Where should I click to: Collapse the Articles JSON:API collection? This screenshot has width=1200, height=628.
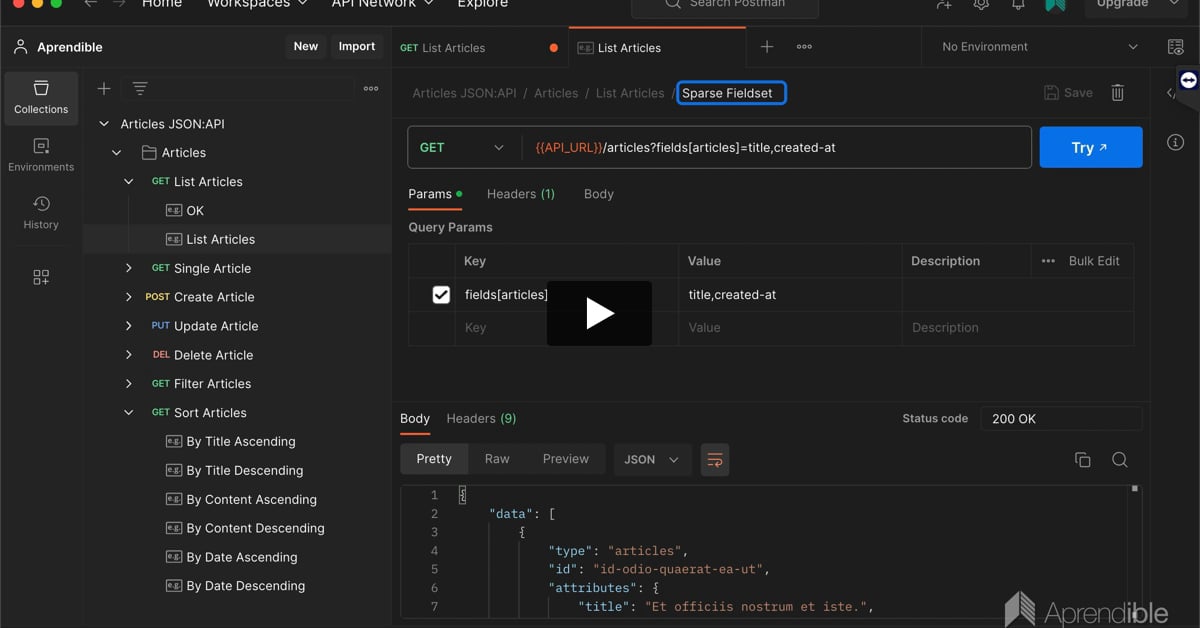[104, 124]
